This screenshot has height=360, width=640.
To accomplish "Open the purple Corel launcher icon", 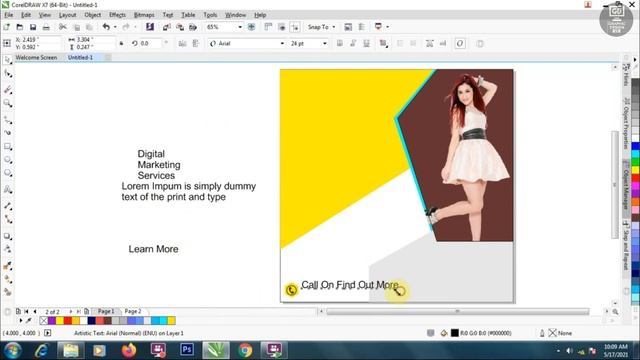I will point(150,27).
